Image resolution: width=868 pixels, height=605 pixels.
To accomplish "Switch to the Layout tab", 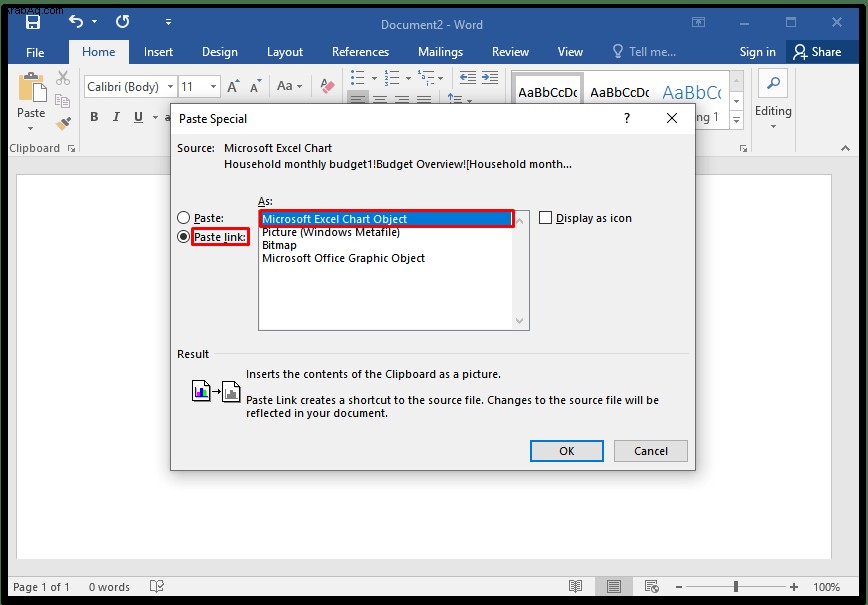I will tap(285, 52).
